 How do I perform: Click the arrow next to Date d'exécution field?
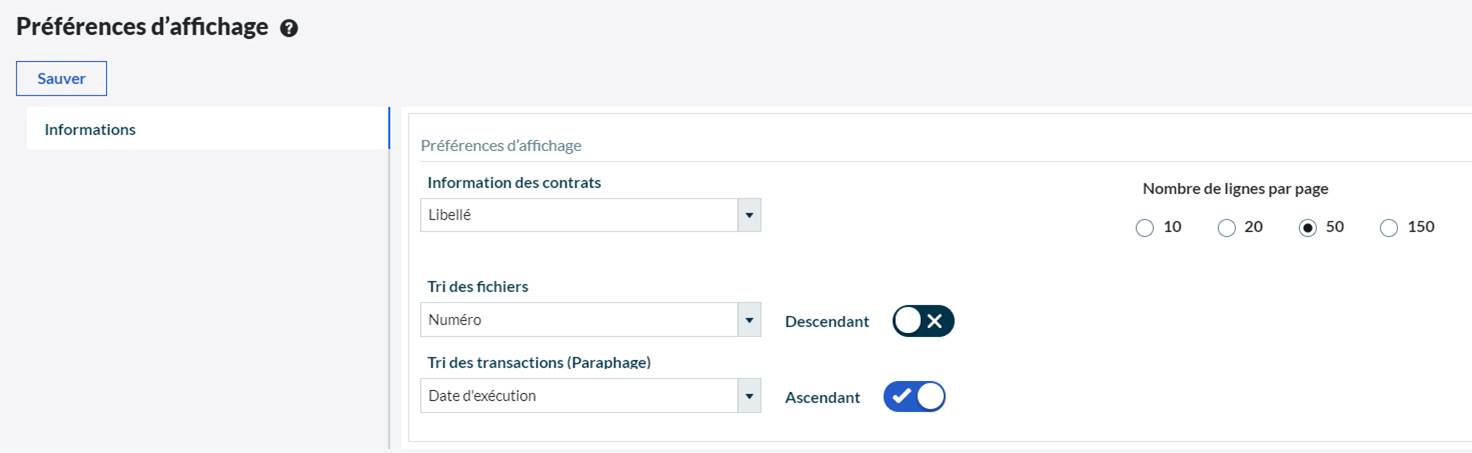749,396
